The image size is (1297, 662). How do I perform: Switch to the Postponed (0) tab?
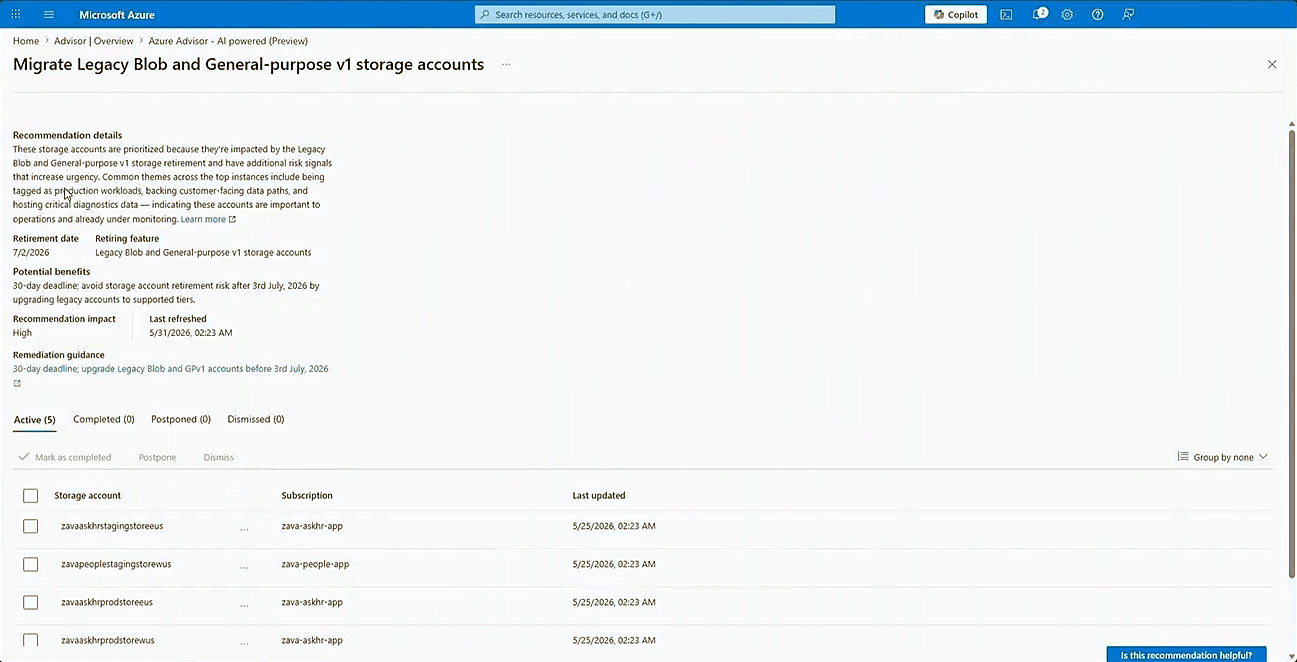point(181,419)
